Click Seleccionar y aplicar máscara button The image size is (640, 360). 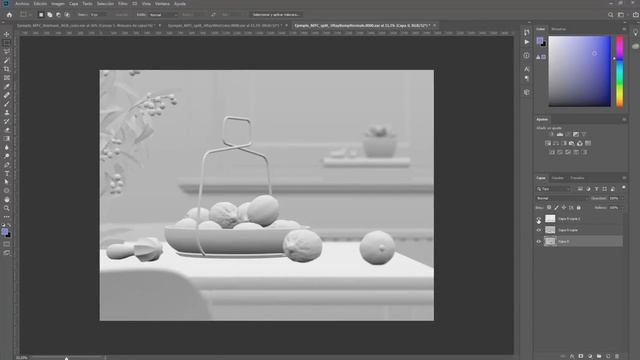[276, 15]
